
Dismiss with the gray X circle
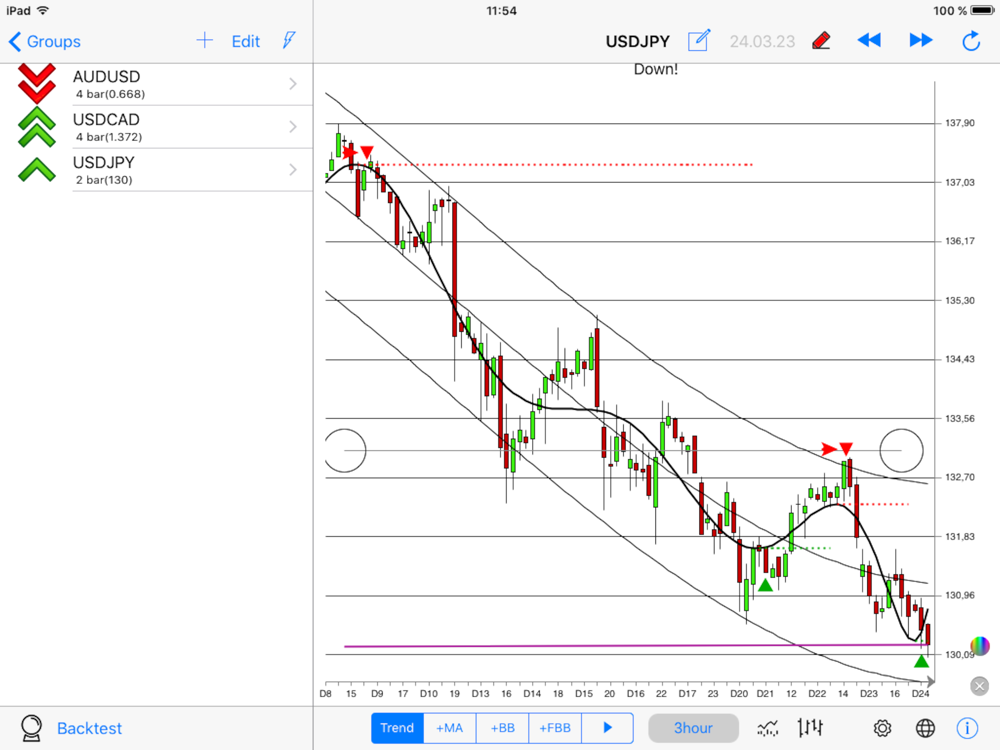(x=980, y=686)
